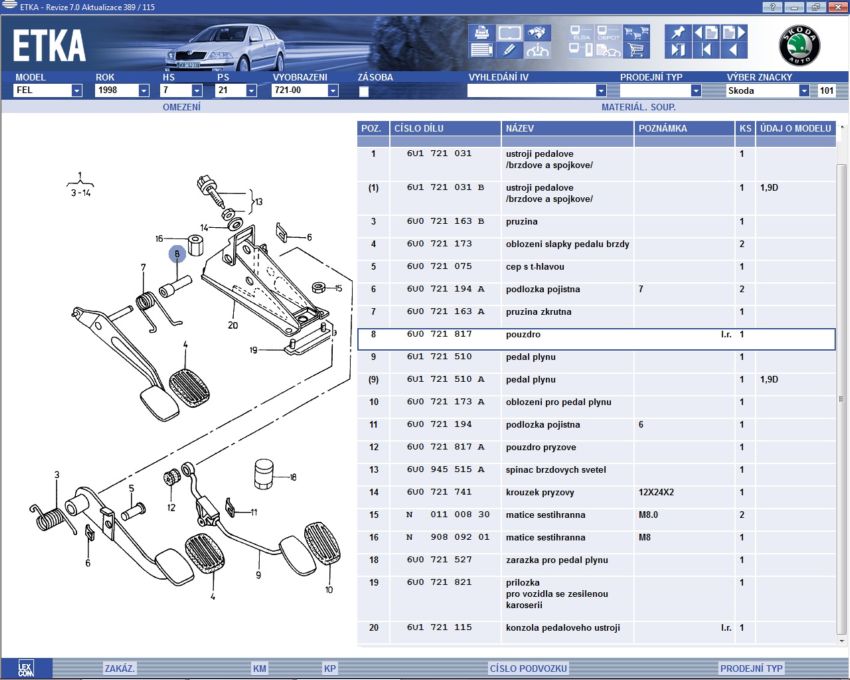
Task: Click the pushpin icon
Action: (678, 33)
